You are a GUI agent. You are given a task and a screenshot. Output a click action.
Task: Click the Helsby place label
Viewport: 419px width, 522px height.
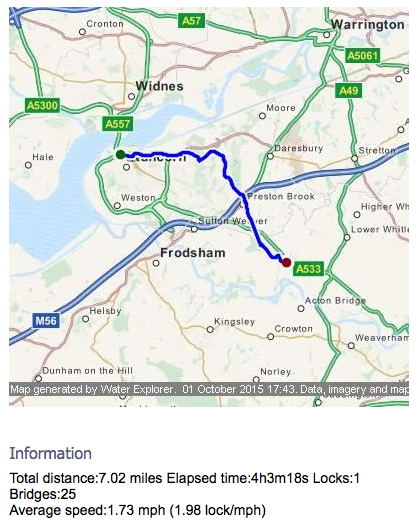(105, 311)
